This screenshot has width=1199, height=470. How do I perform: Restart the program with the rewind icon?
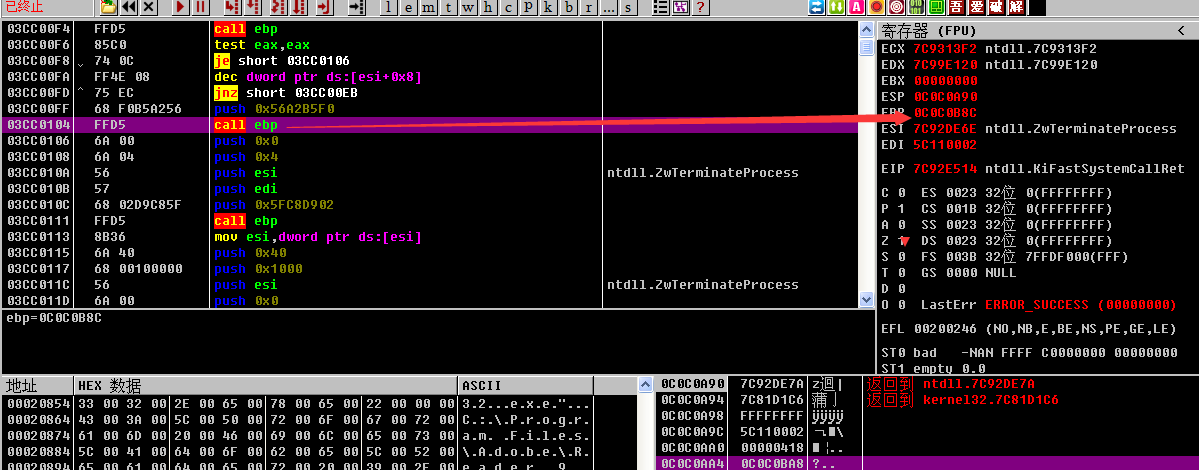point(130,8)
